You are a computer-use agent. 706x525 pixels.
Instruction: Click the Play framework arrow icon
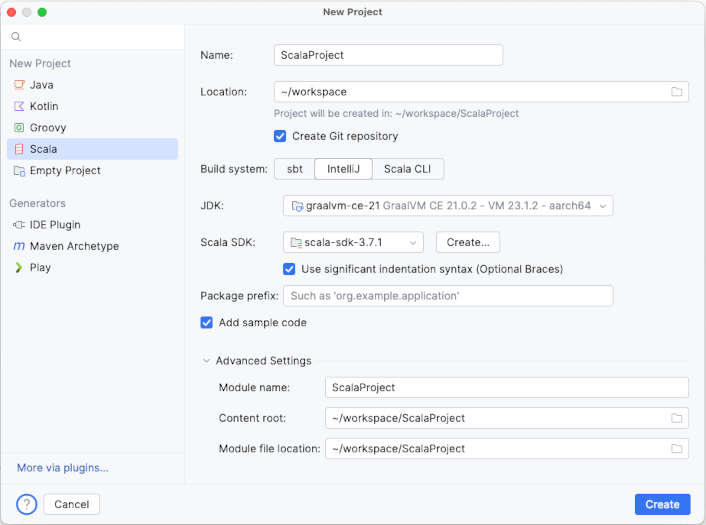[x=18, y=267]
